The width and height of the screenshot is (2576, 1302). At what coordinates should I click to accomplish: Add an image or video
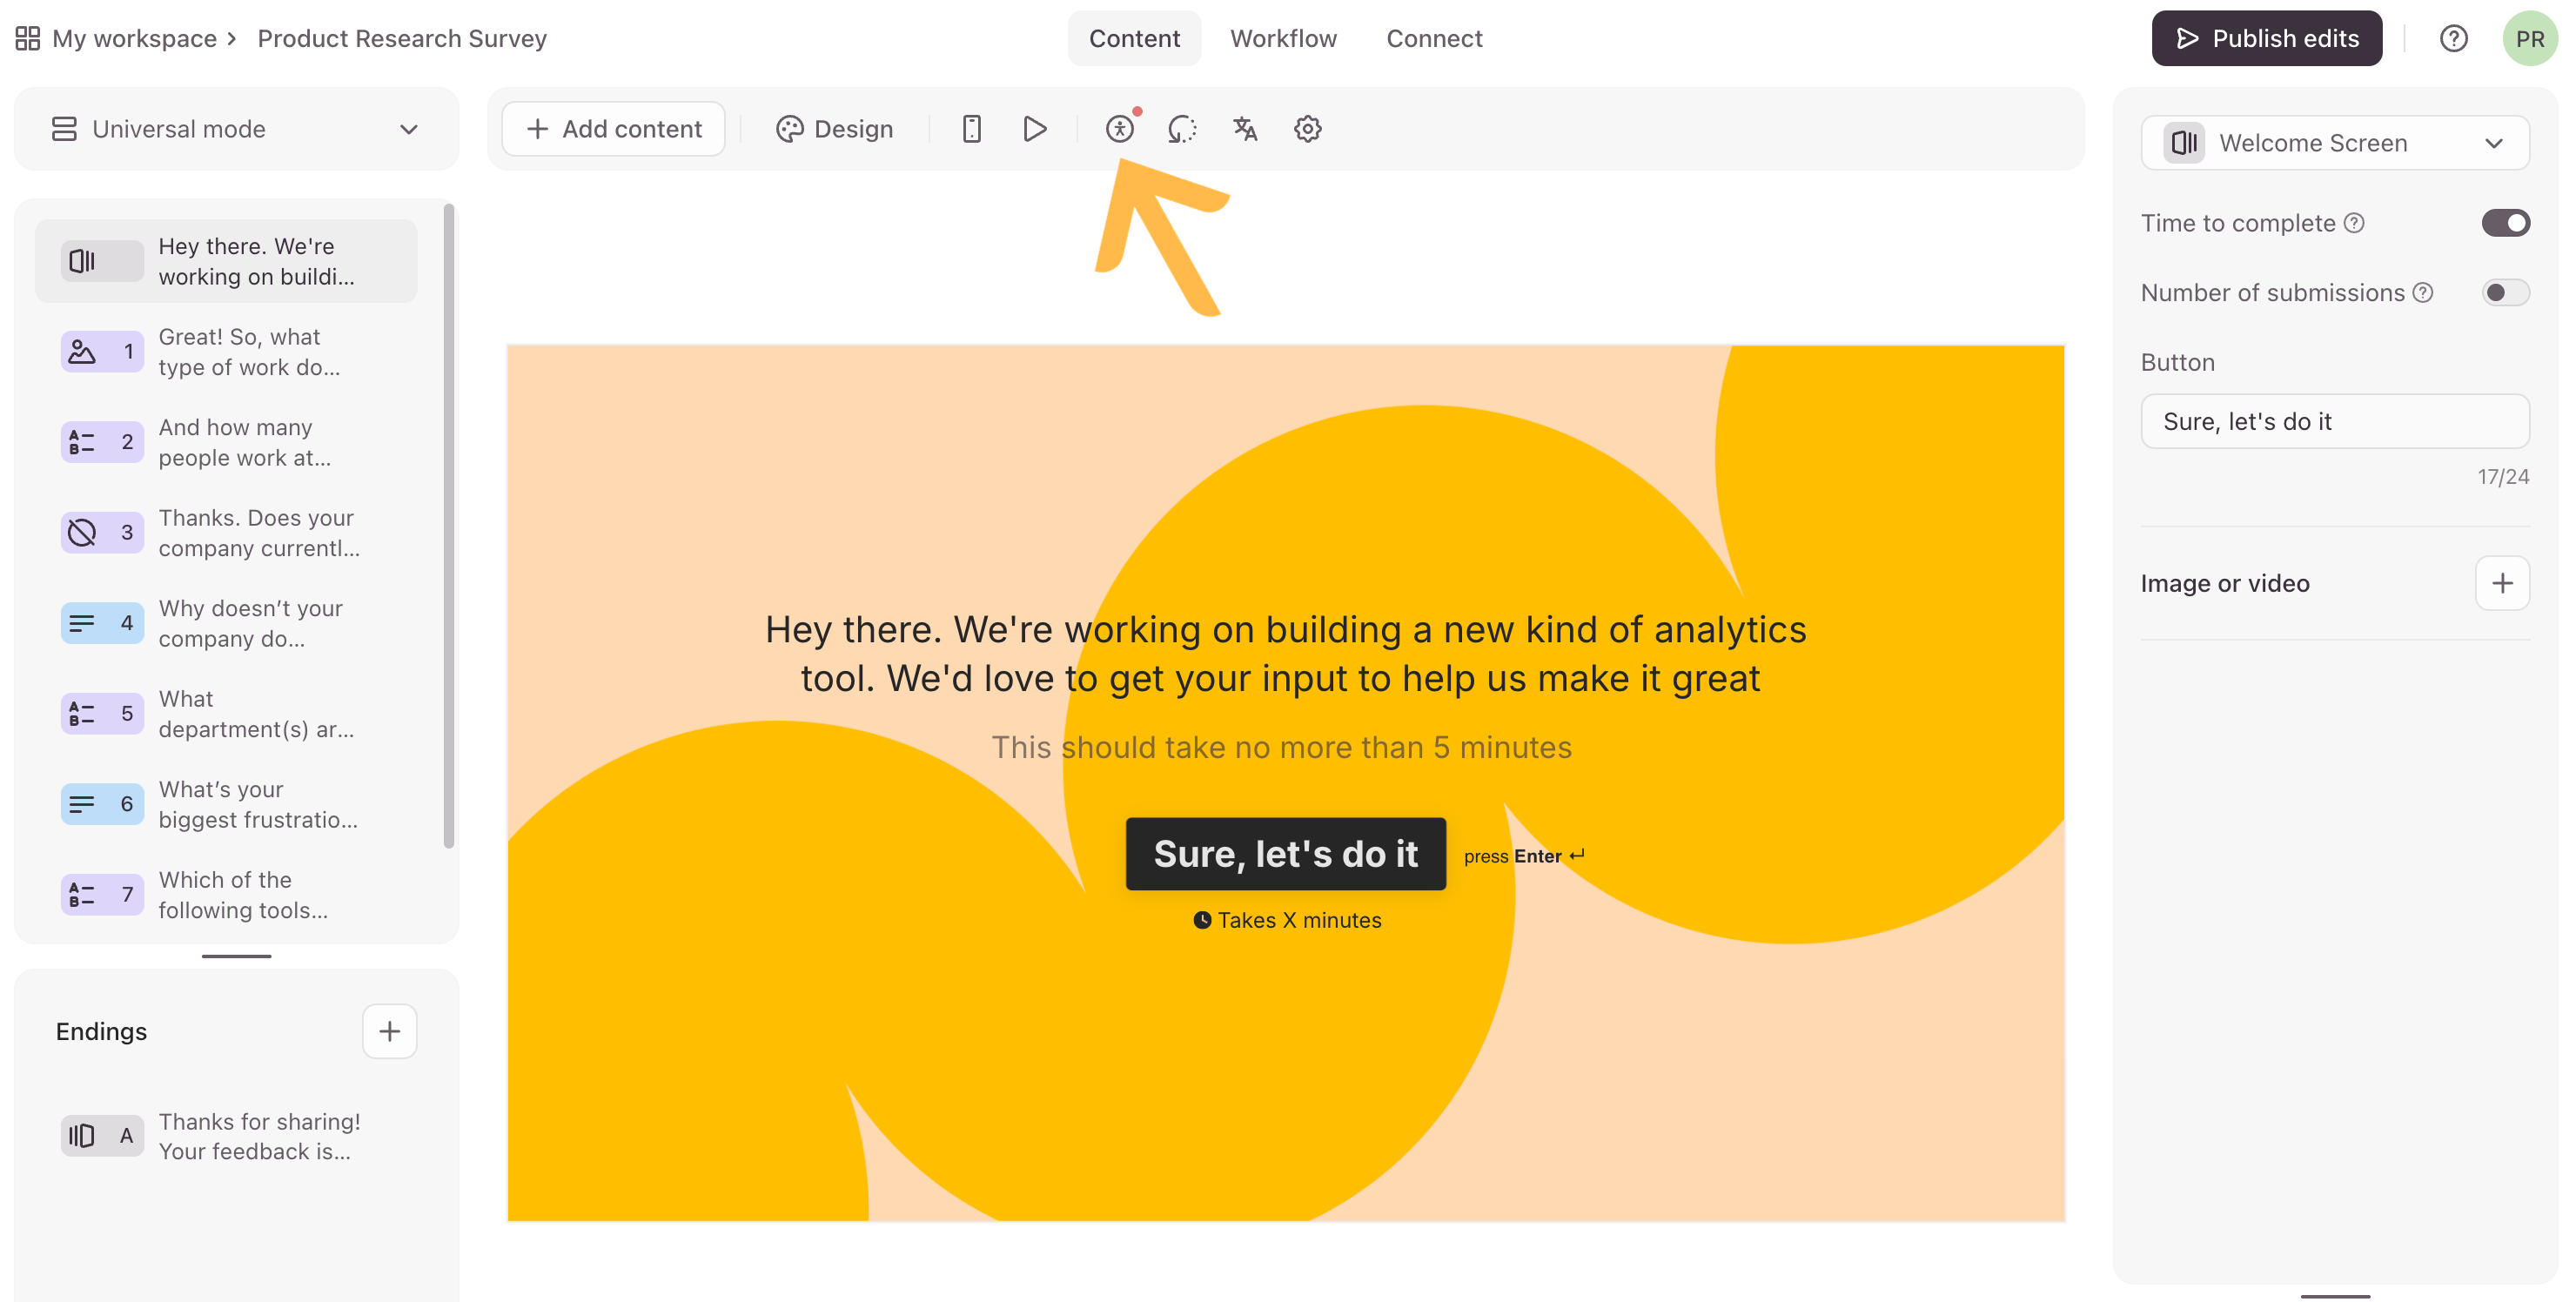pos(2502,583)
